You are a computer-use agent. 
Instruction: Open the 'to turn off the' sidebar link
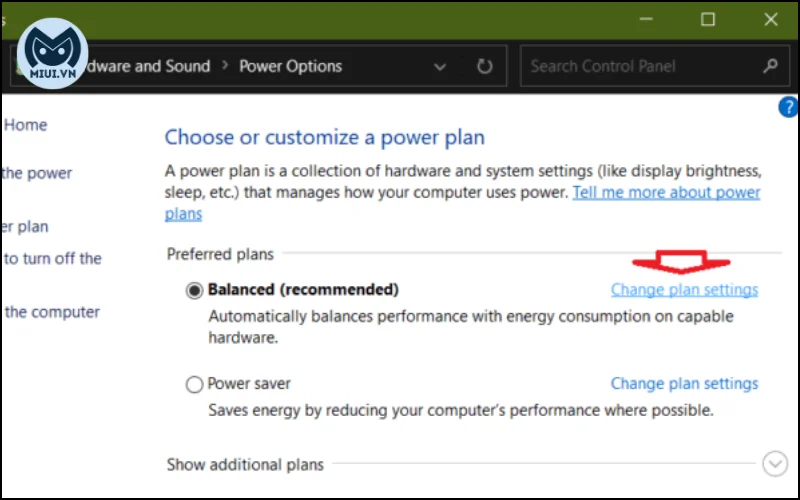[x=53, y=259]
